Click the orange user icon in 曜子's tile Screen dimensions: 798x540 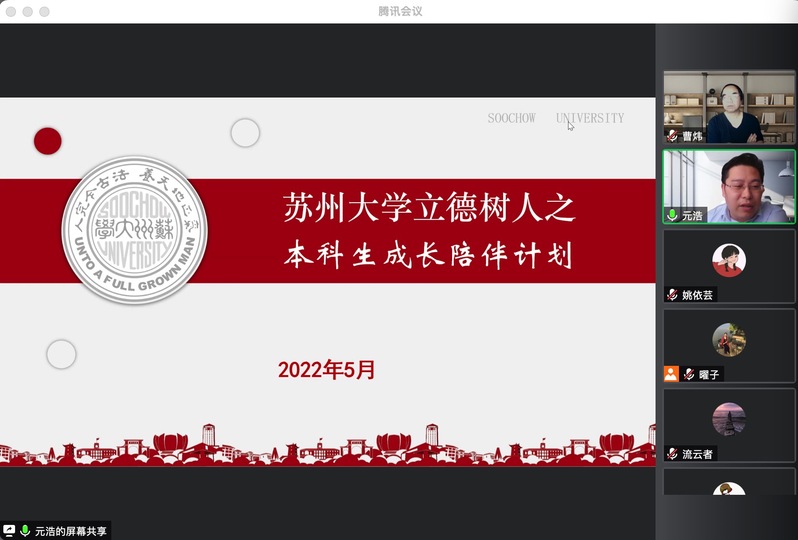[x=671, y=374]
